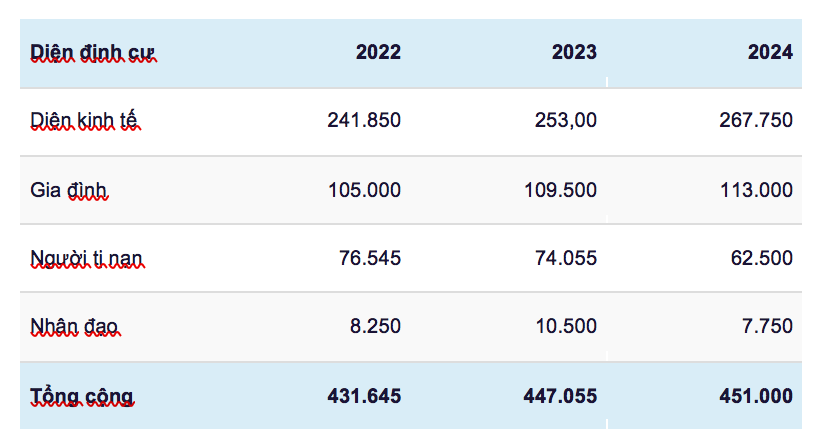Click the 'Tổng cộng' total row label
Screen dimensions: 820x446
[x=82, y=396]
